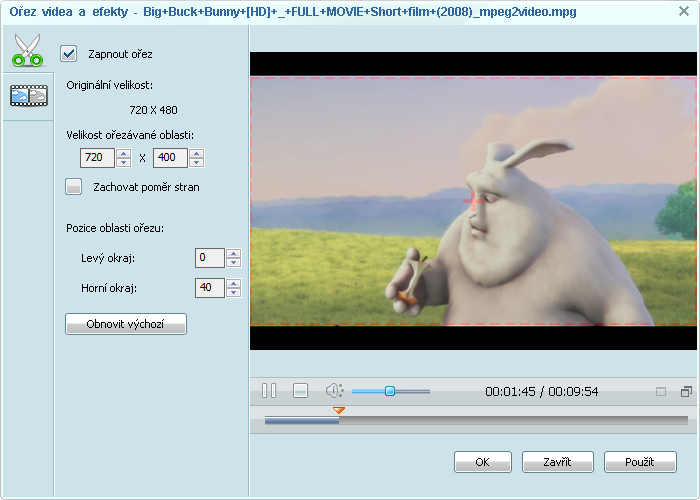Apply changes with the Použít button
Screen dimensions: 700x500
(x=640, y=462)
